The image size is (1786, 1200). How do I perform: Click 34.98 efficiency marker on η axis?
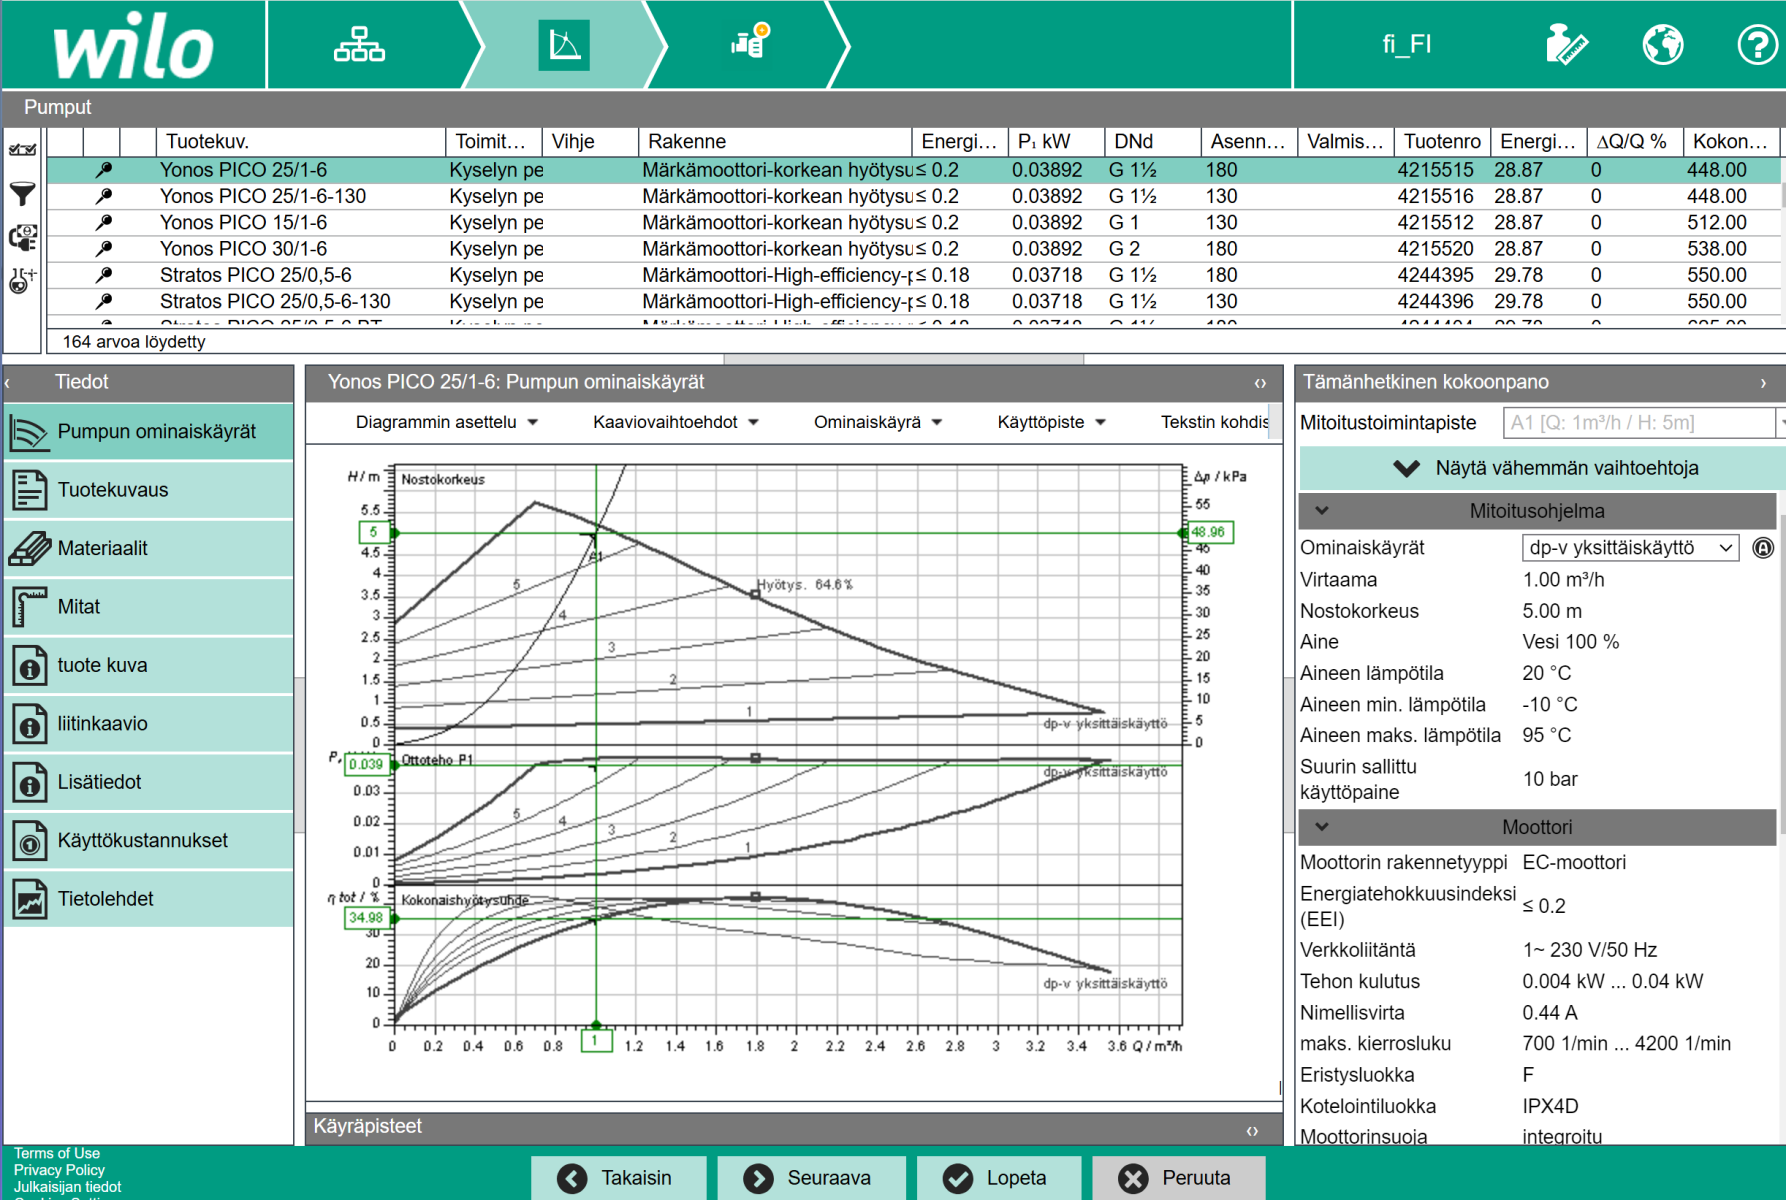tap(365, 917)
